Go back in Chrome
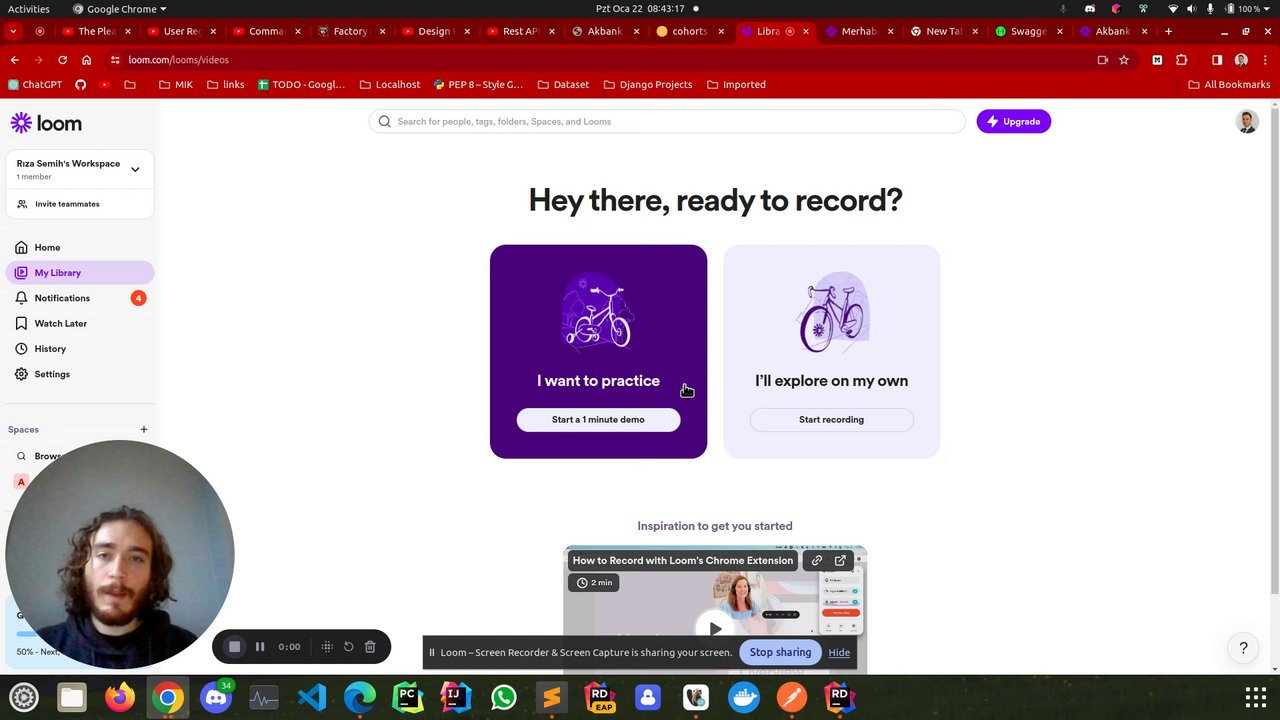 click(x=14, y=60)
